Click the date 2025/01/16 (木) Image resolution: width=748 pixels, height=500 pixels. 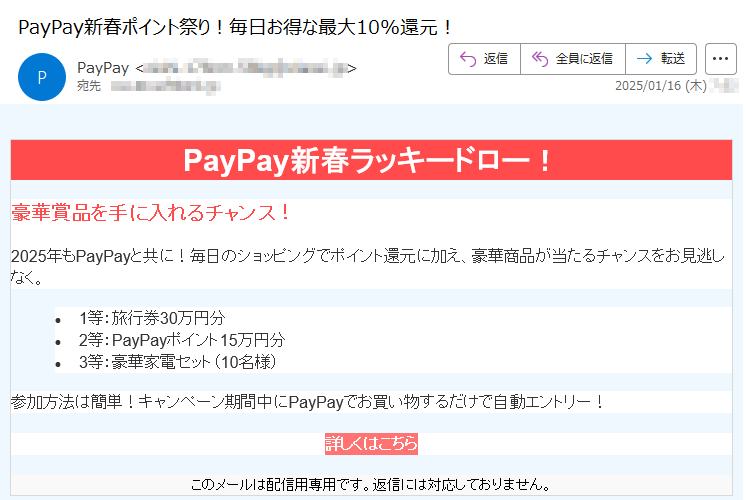661,86
